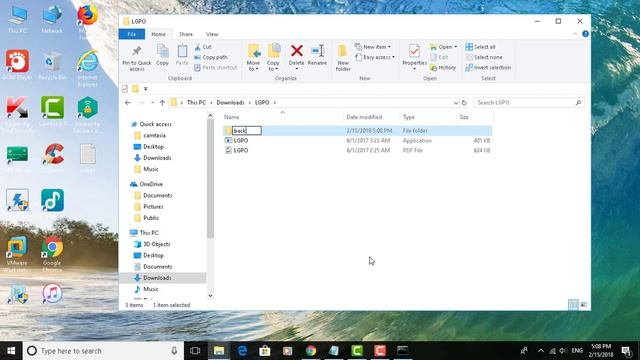This screenshot has width=640, height=360.
Task: Click Downloads in the address breadcrumb
Action: (230, 102)
